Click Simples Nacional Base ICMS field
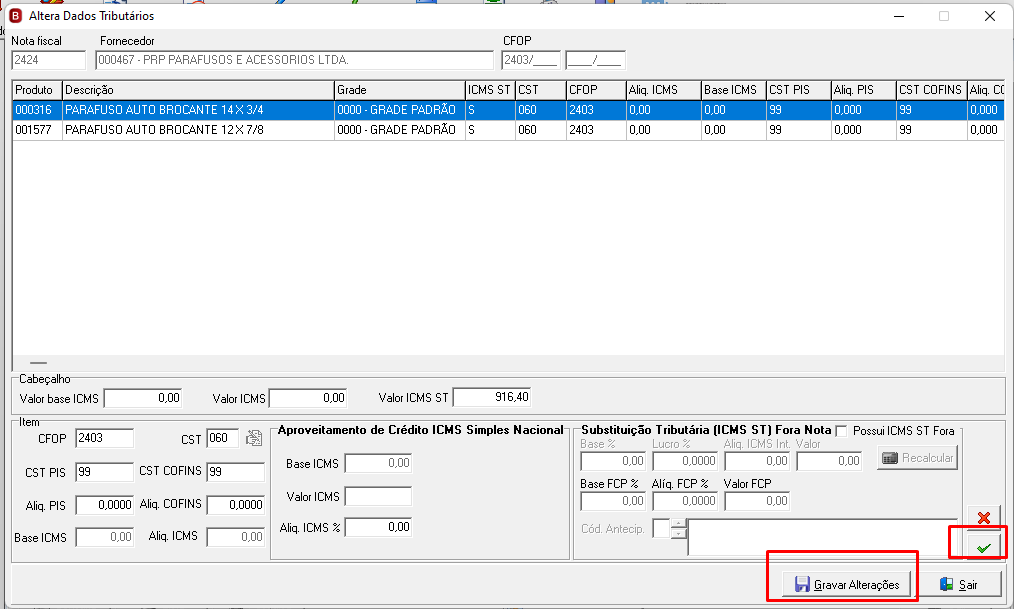1014x609 pixels. (378, 463)
